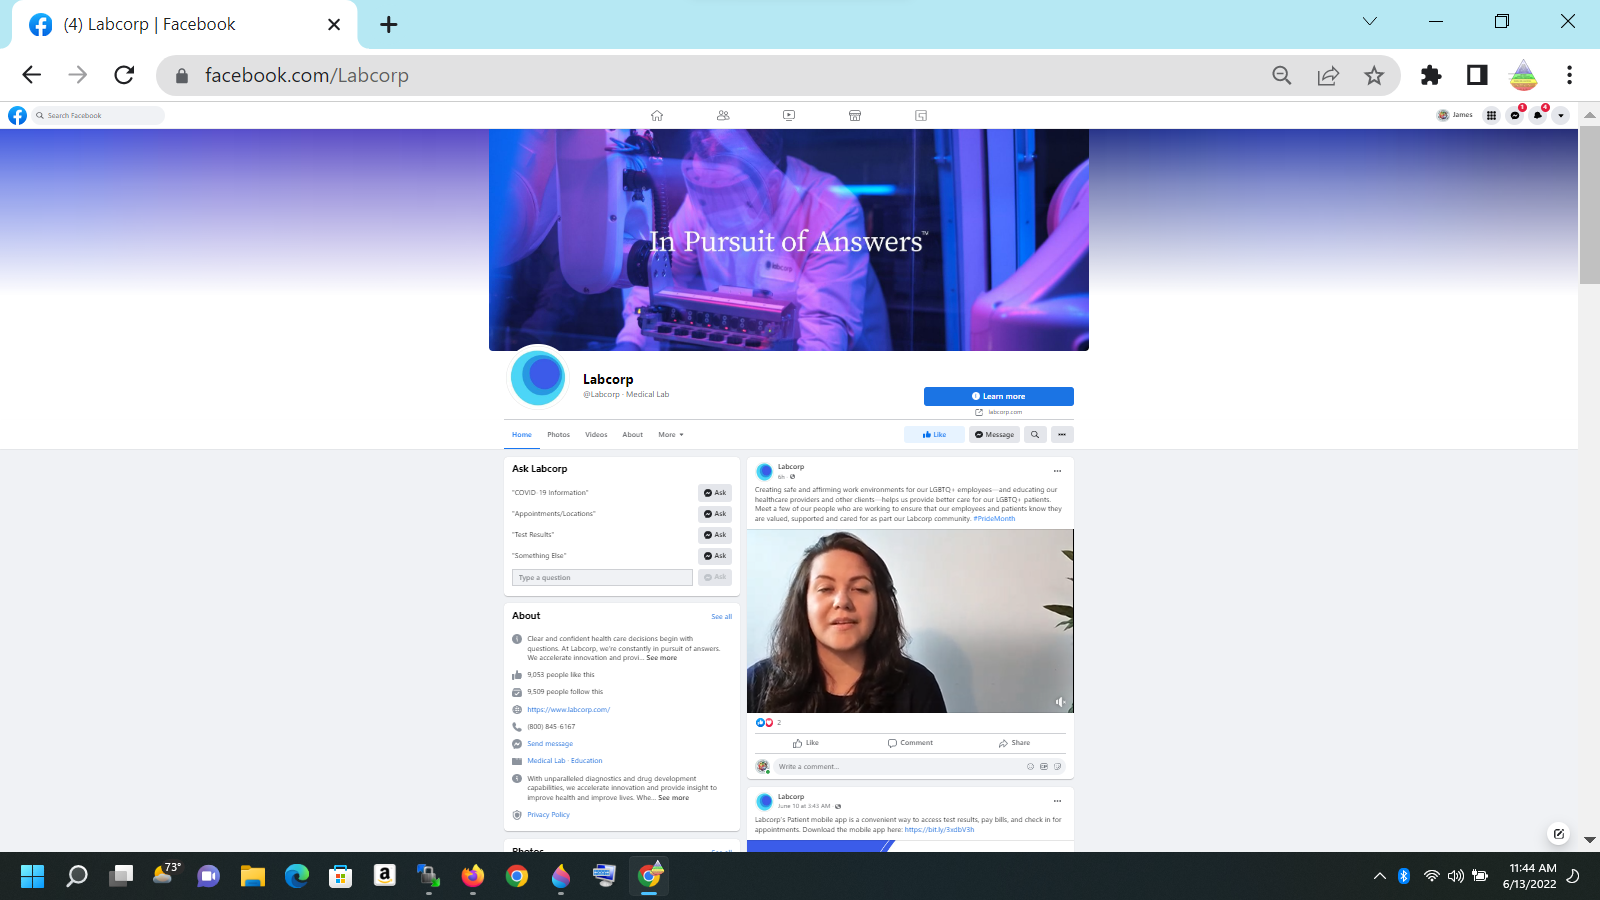The height and width of the screenshot is (900, 1600).
Task: Open options menu of June 10 post
Action: [1057, 801]
